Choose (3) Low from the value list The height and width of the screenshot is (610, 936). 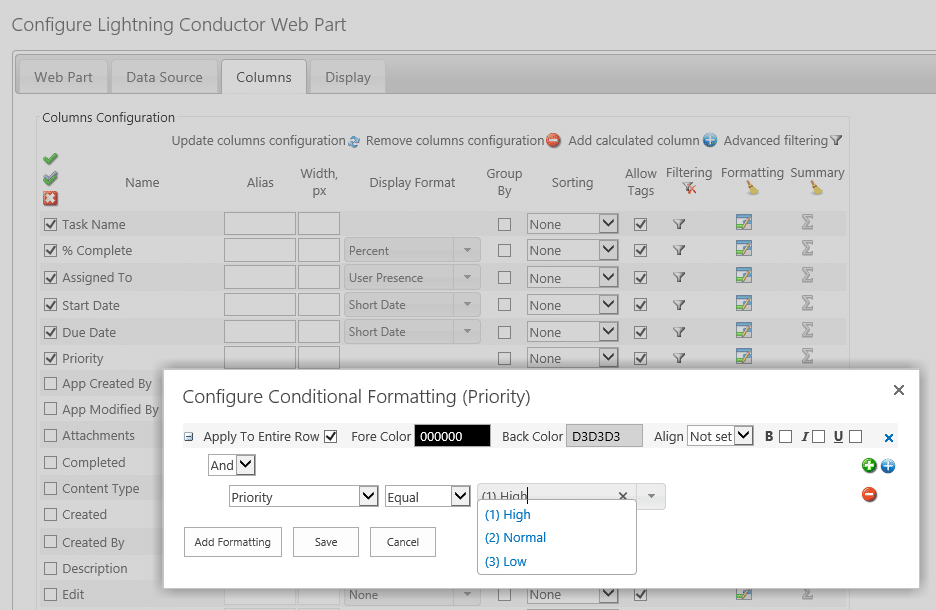click(506, 562)
